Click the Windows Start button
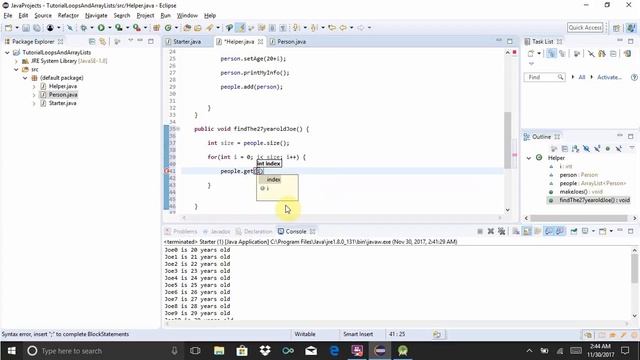The width and height of the screenshot is (640, 360). [x=11, y=351]
